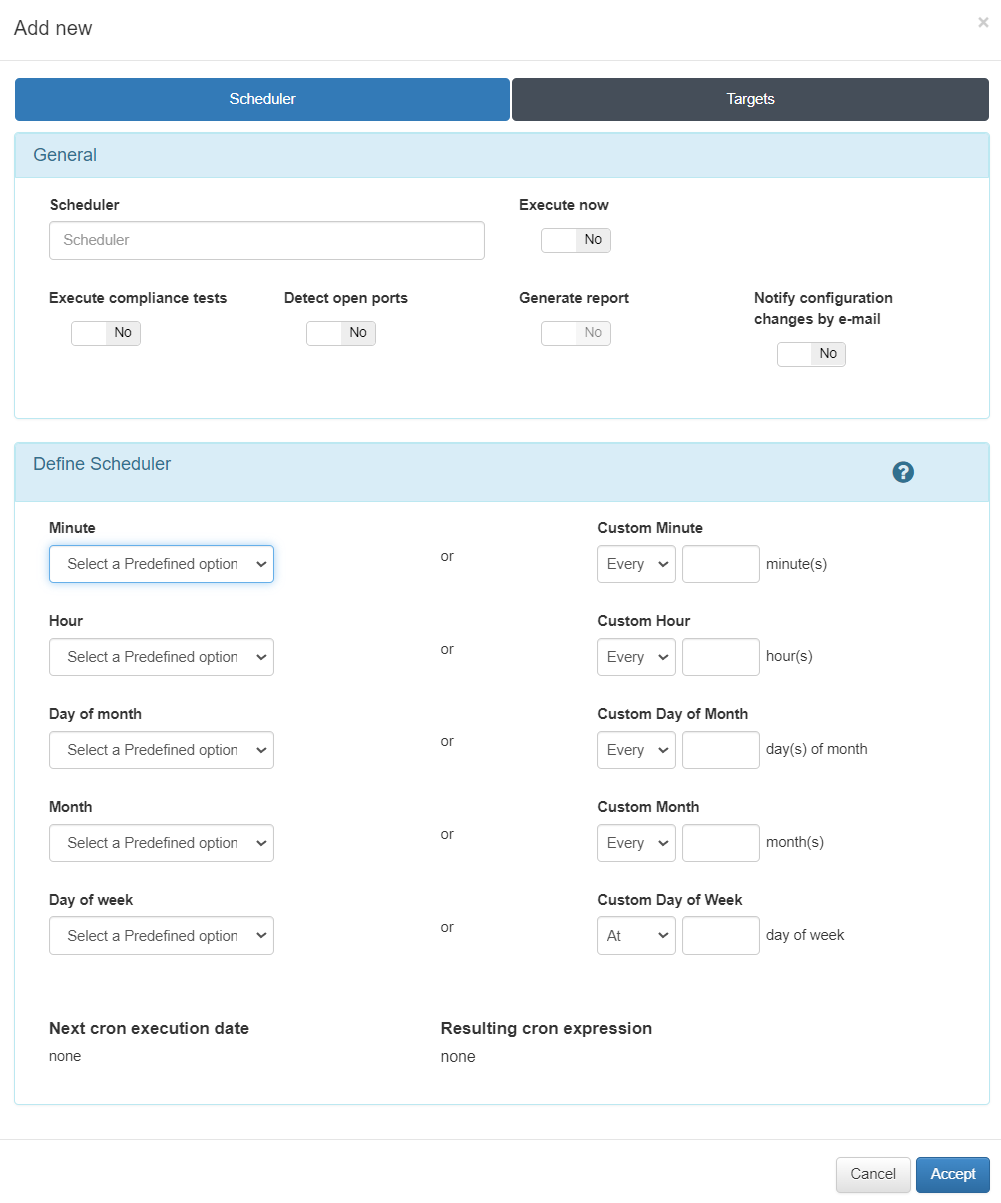Turn on Detect open ports switch

(x=341, y=333)
